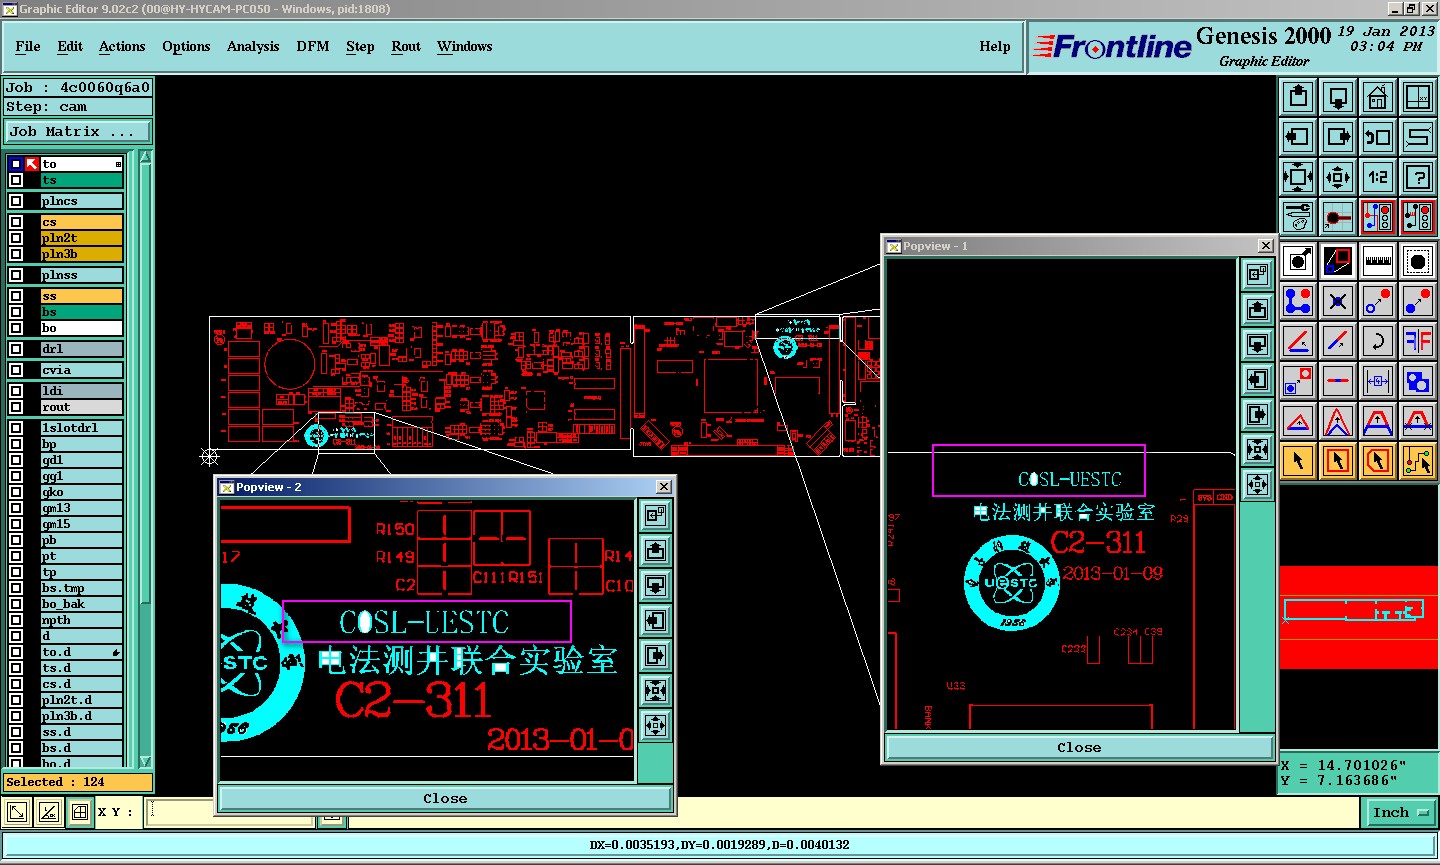Click the blue color swatch of layer to
The height and width of the screenshot is (865, 1440).
[x=16, y=164]
